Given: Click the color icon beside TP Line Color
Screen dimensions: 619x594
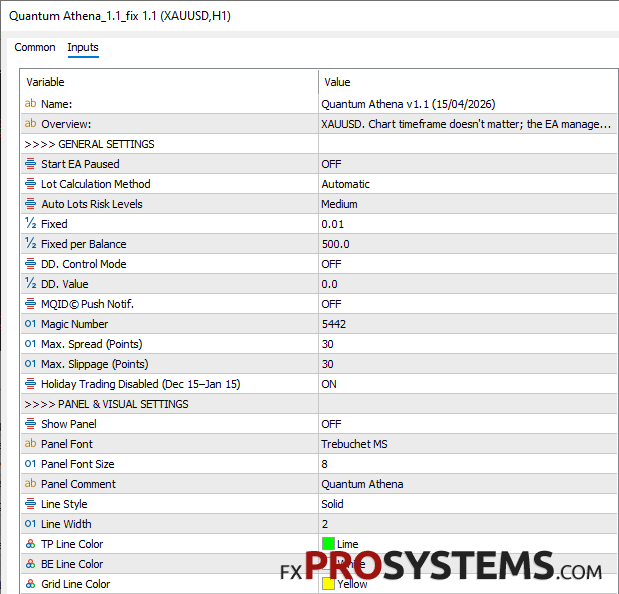Looking at the screenshot, I should [x=30, y=544].
